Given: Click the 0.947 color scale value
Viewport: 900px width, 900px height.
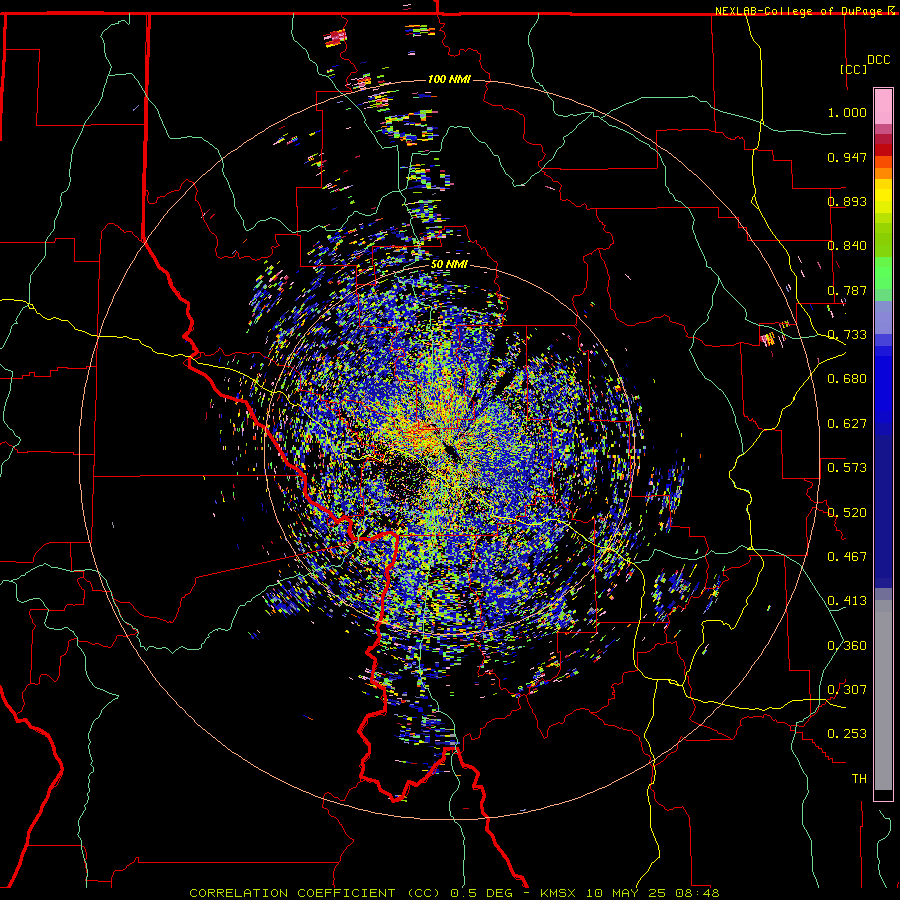Looking at the screenshot, I should point(847,157).
